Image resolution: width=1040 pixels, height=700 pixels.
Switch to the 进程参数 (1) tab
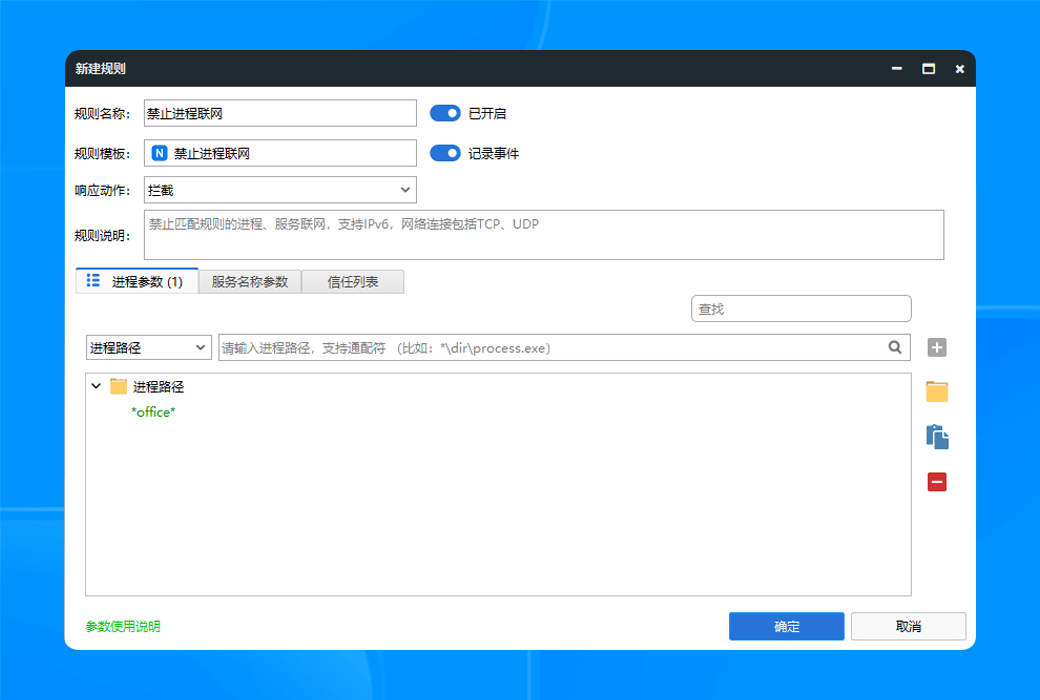point(137,281)
